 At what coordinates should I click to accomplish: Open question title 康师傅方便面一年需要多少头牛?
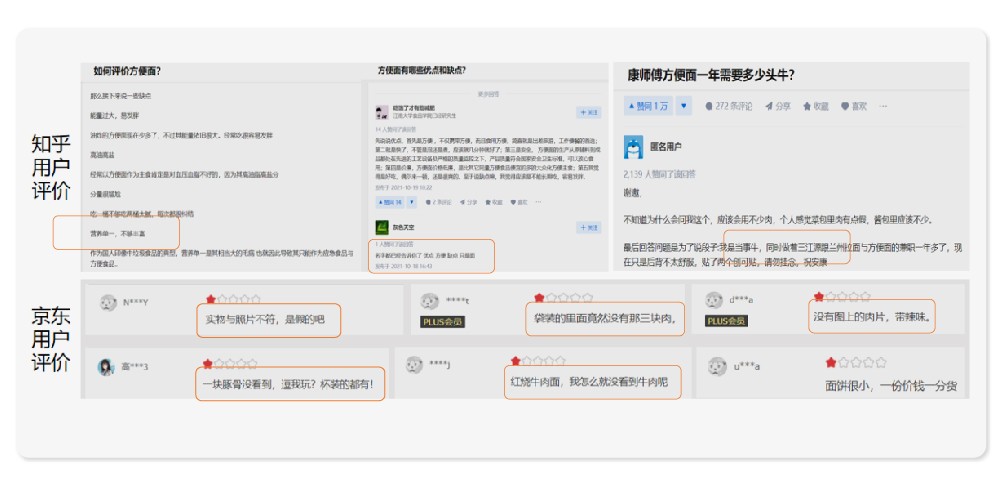(711, 75)
